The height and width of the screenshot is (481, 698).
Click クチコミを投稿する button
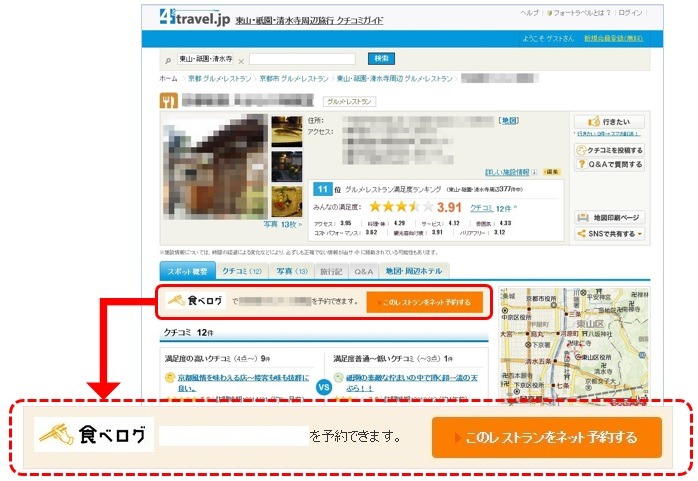pos(609,150)
